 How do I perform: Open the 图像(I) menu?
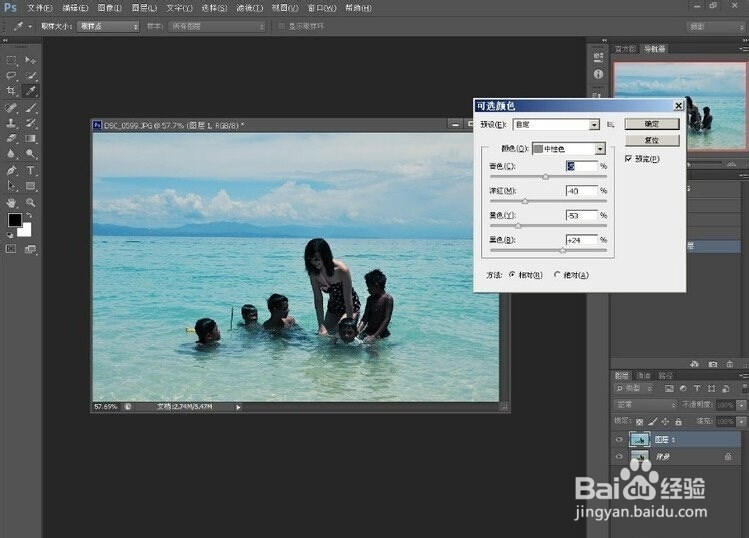click(110, 8)
